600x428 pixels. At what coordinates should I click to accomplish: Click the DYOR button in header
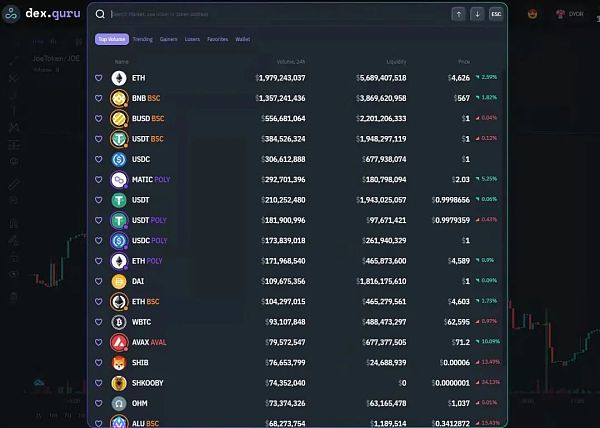570,14
